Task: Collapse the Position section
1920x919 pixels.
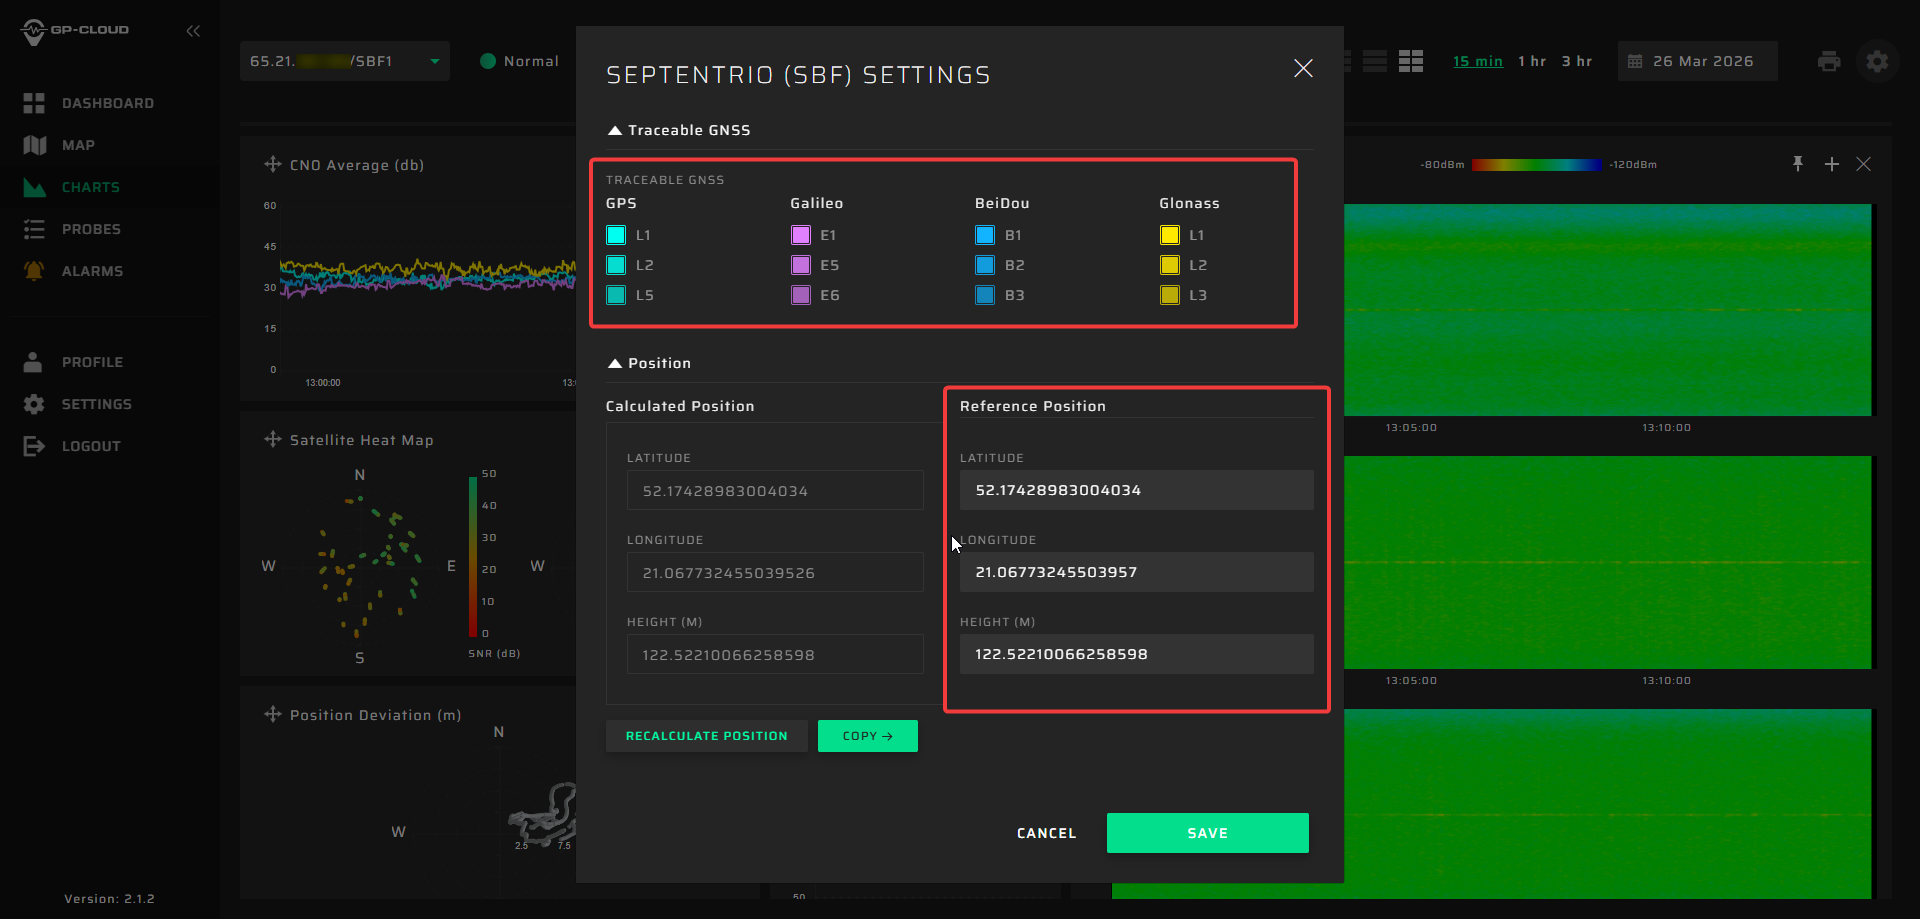Action: tap(650, 363)
